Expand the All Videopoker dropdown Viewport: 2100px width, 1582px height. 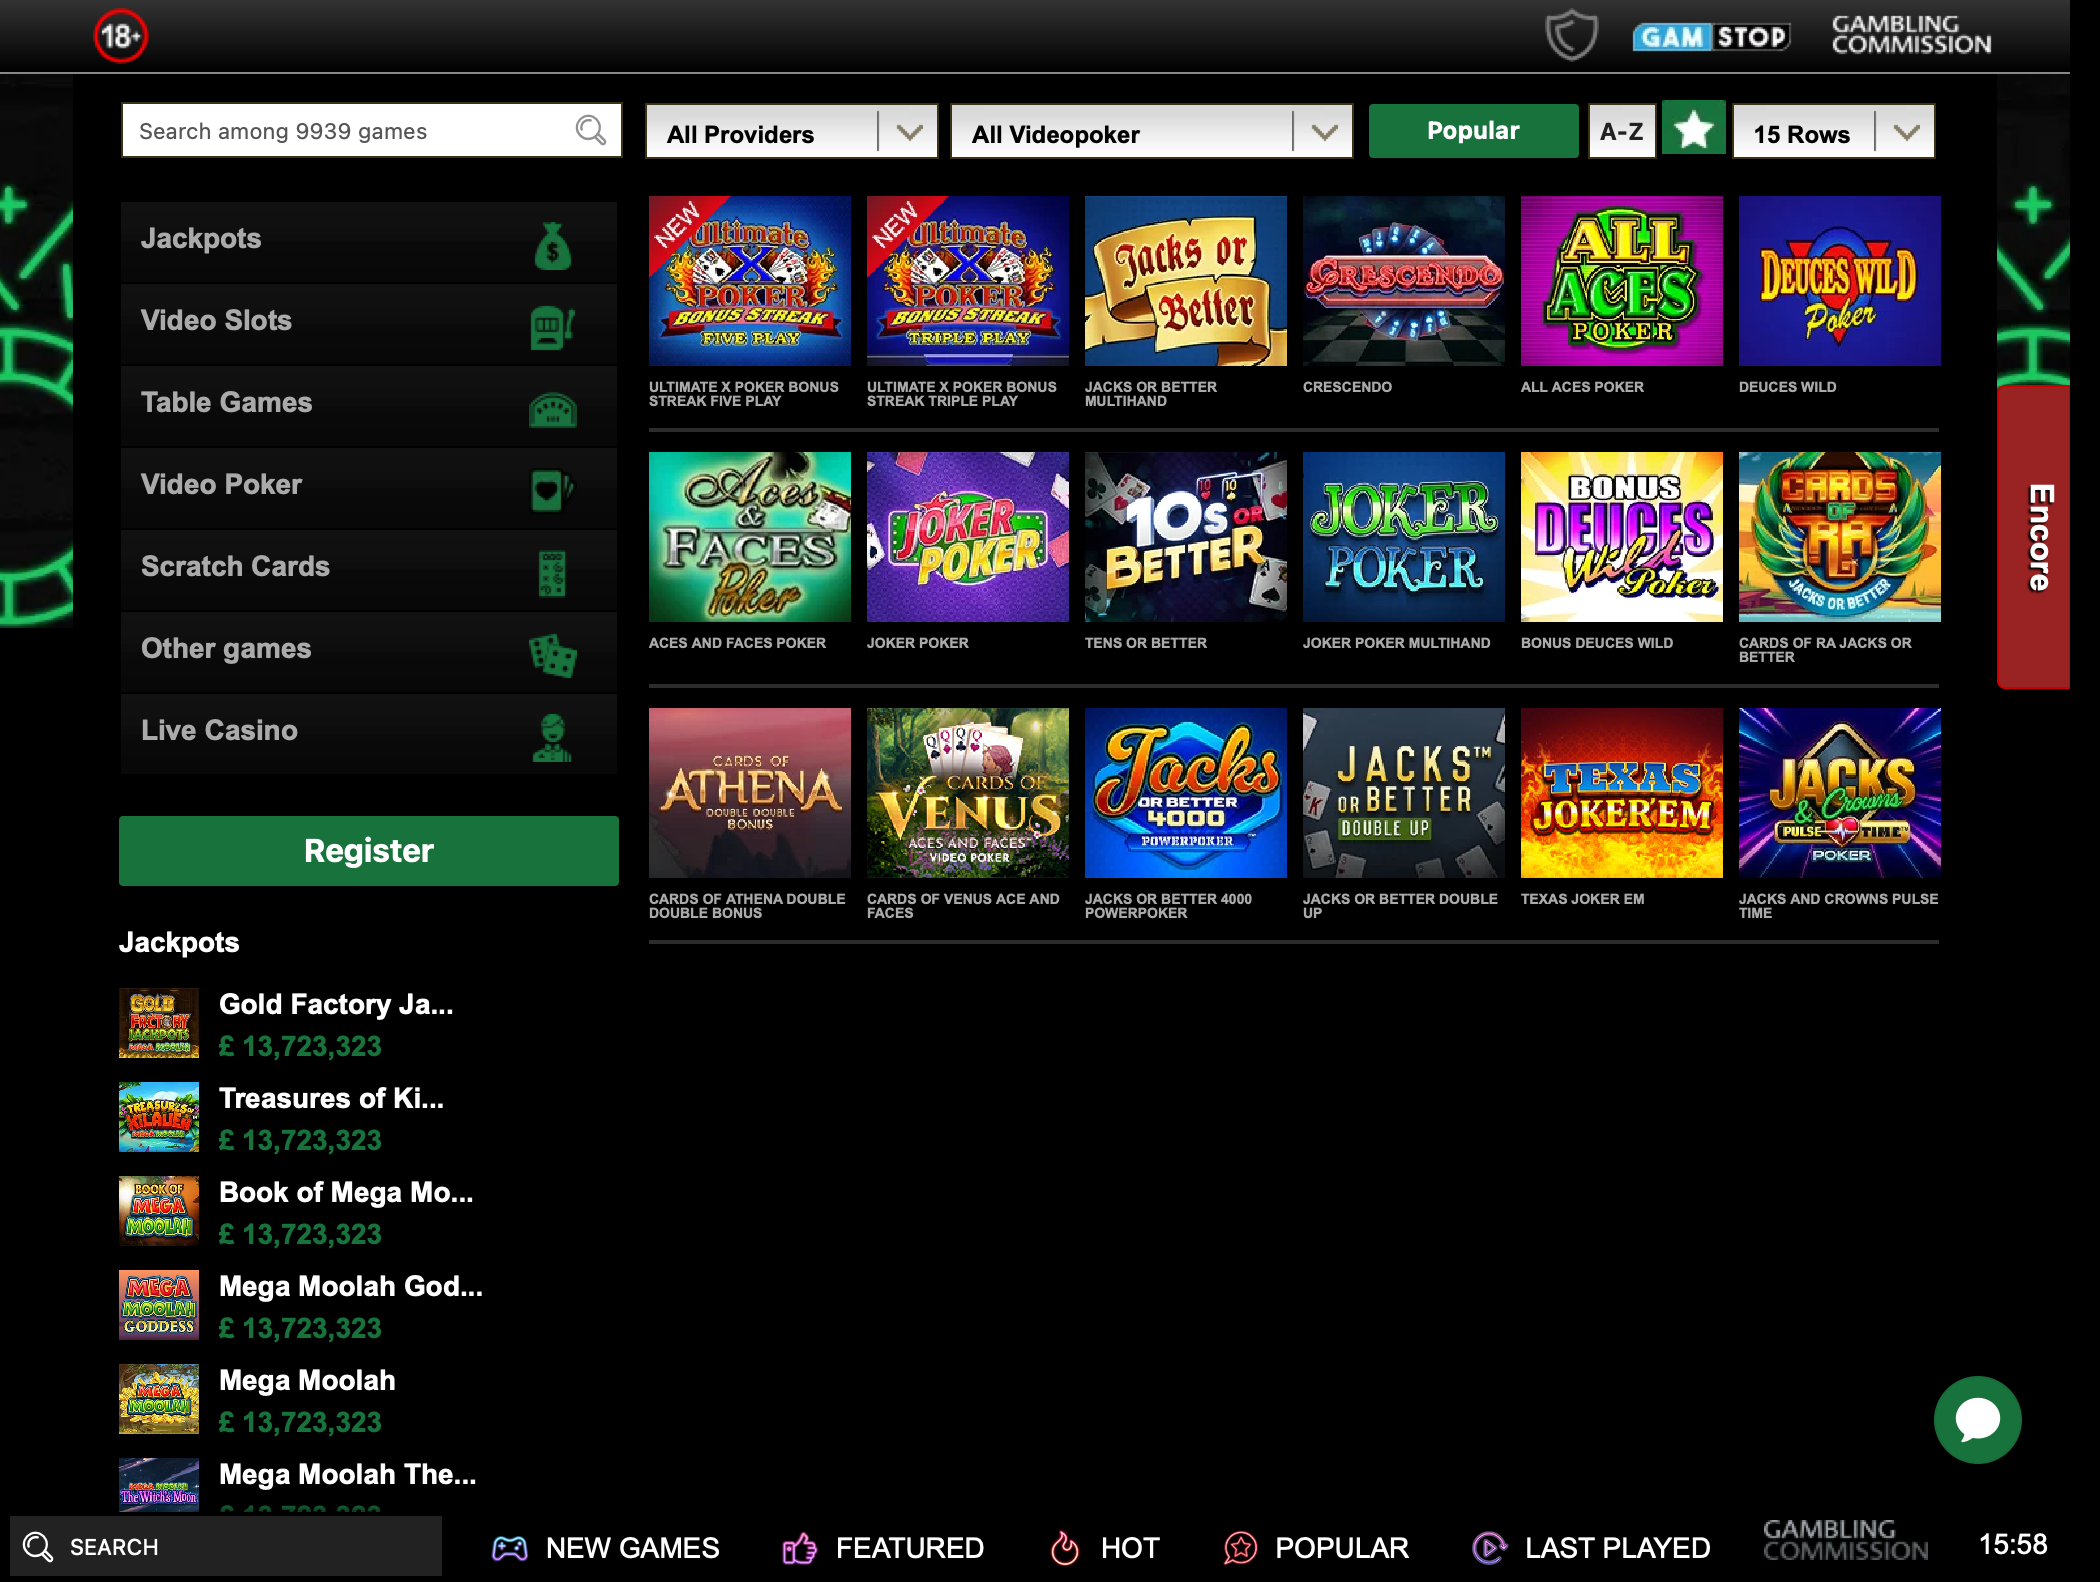click(1150, 132)
